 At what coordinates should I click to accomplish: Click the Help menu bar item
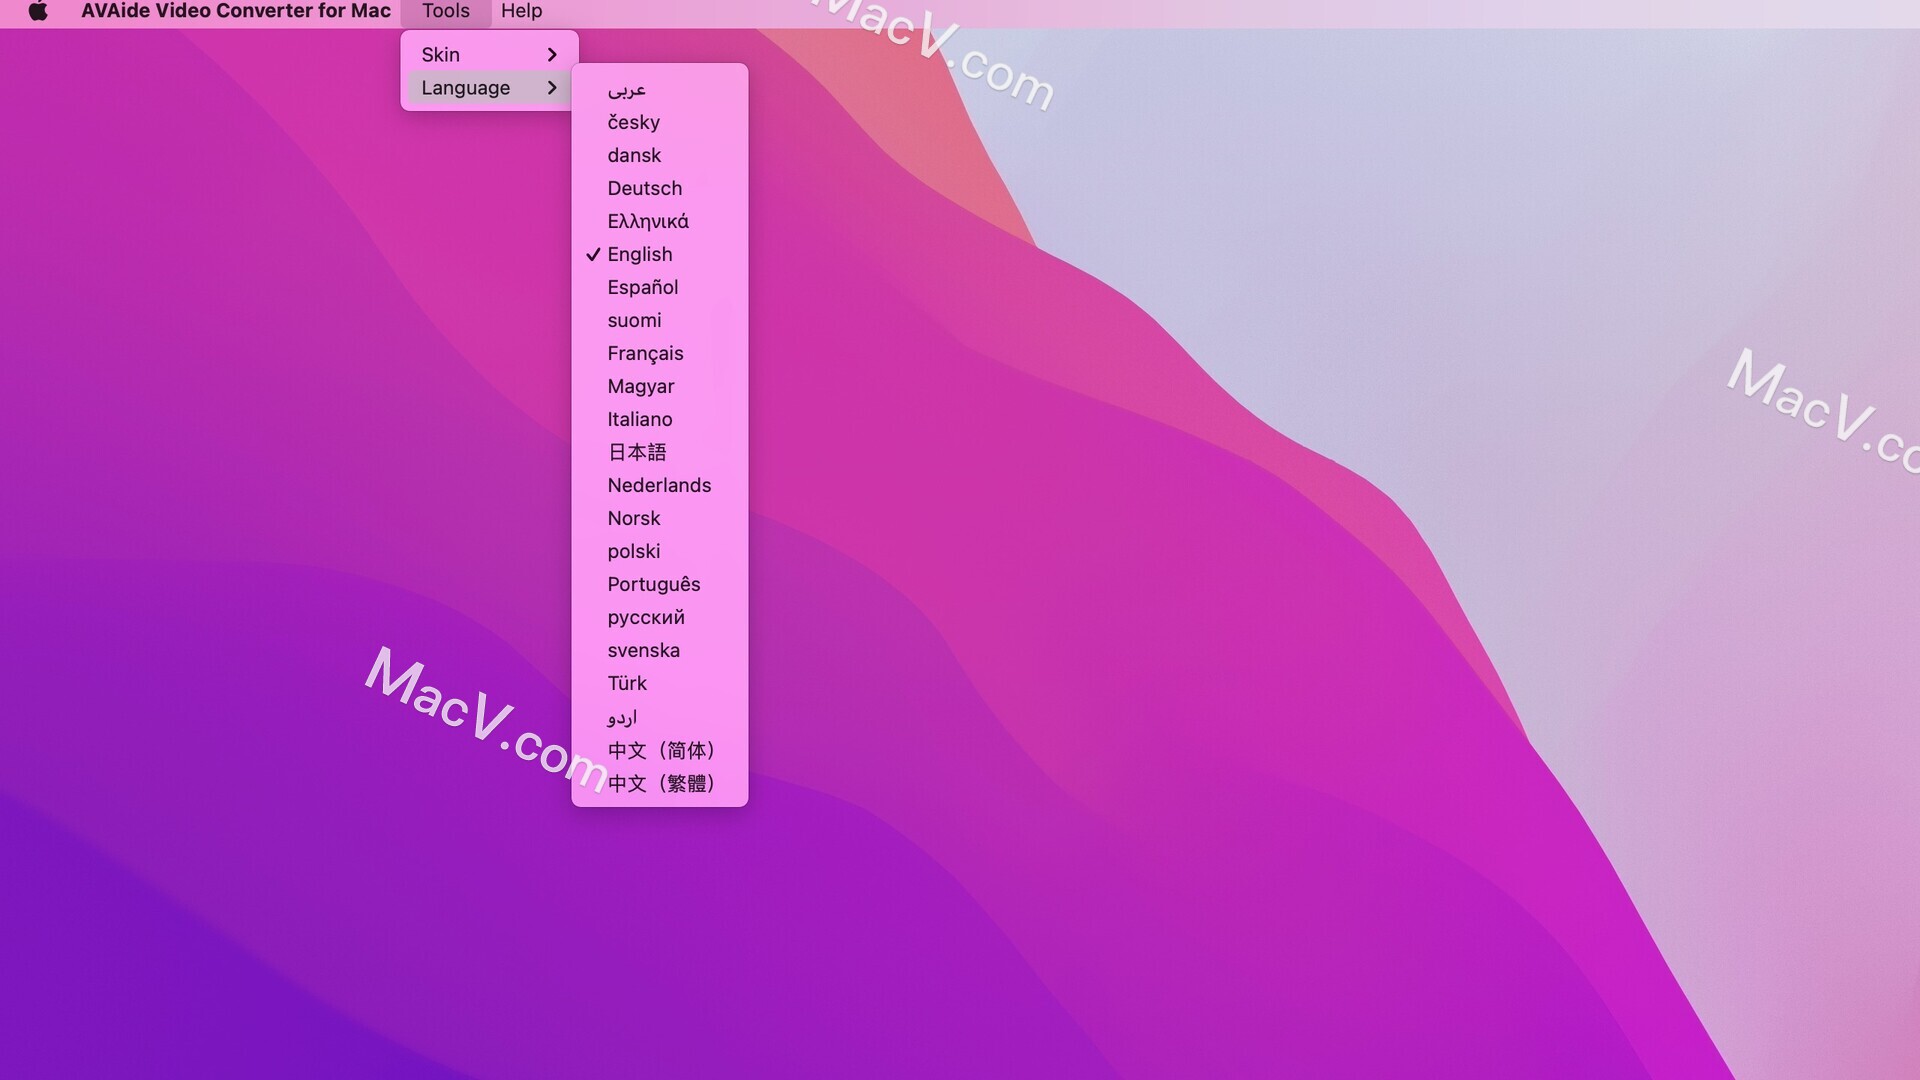[x=521, y=11]
